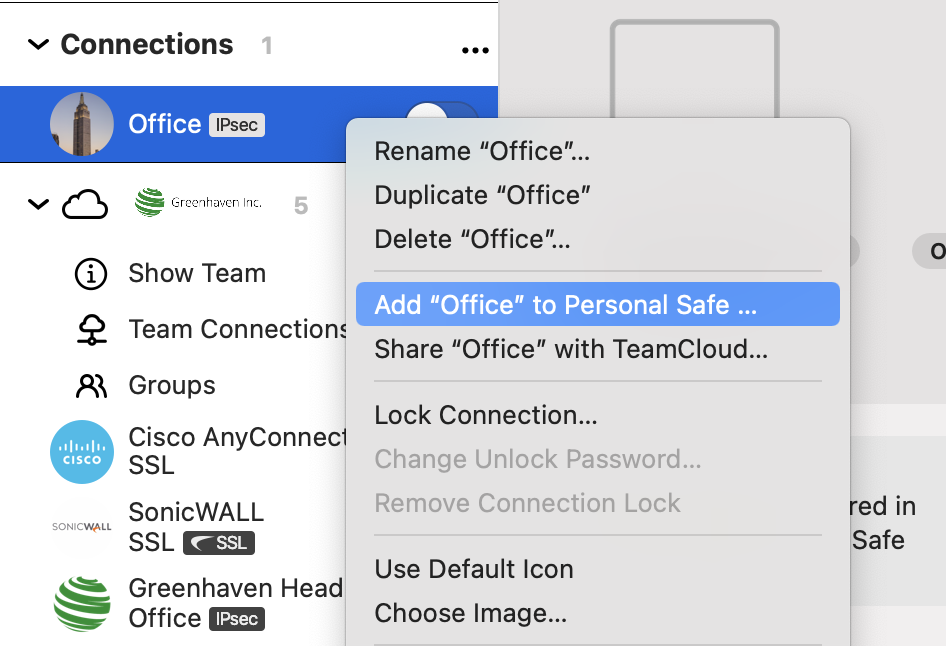Viewport: 946px width, 646px height.
Task: Click the Office connection skyscraper avatar
Action: pyautogui.click(x=81, y=124)
